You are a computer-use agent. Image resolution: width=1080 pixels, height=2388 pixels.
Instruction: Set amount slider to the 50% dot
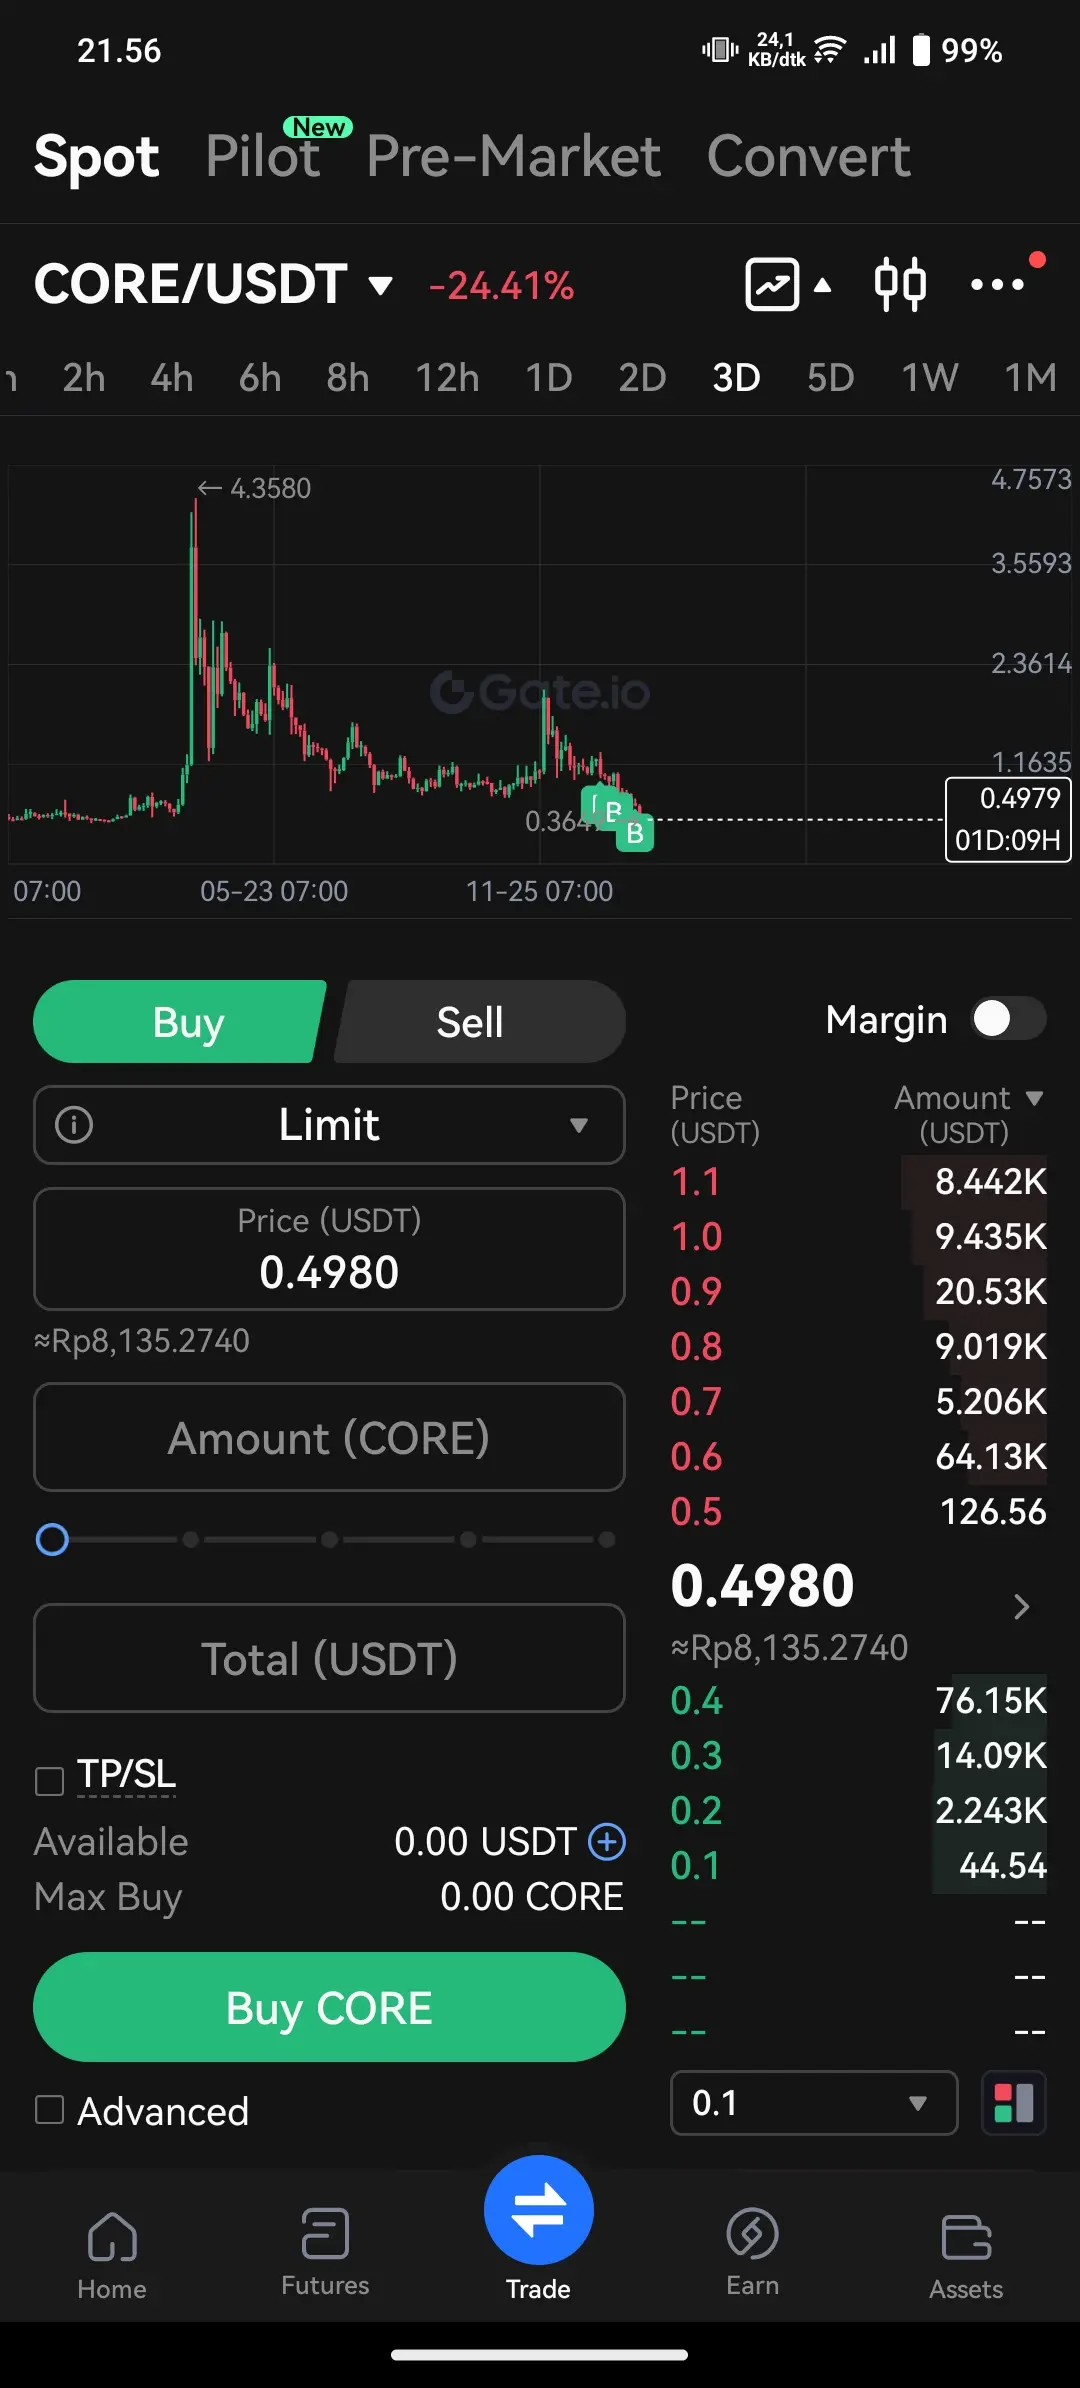329,1539
